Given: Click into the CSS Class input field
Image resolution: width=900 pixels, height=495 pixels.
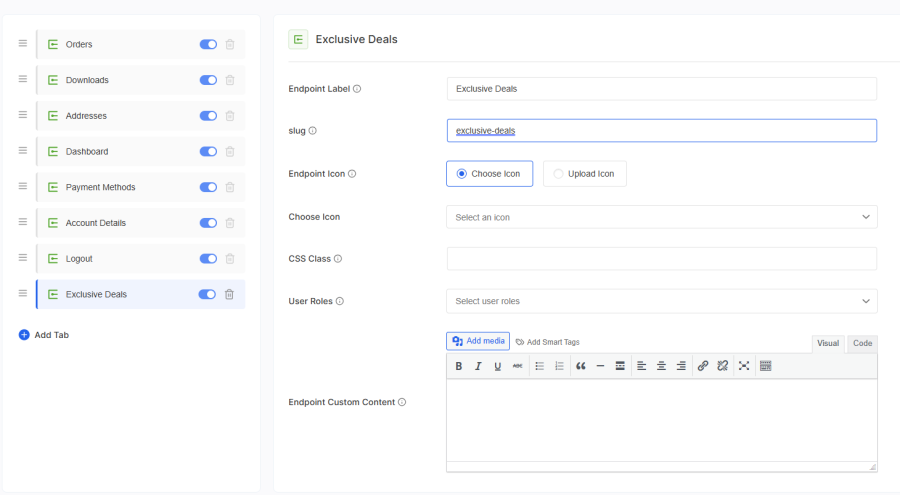Looking at the screenshot, I should pos(661,259).
